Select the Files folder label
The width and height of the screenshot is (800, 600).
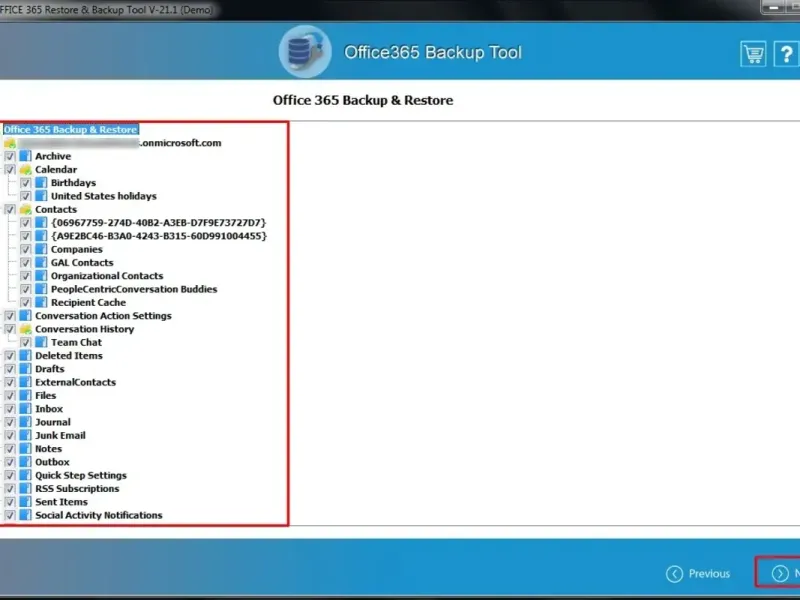(45, 395)
